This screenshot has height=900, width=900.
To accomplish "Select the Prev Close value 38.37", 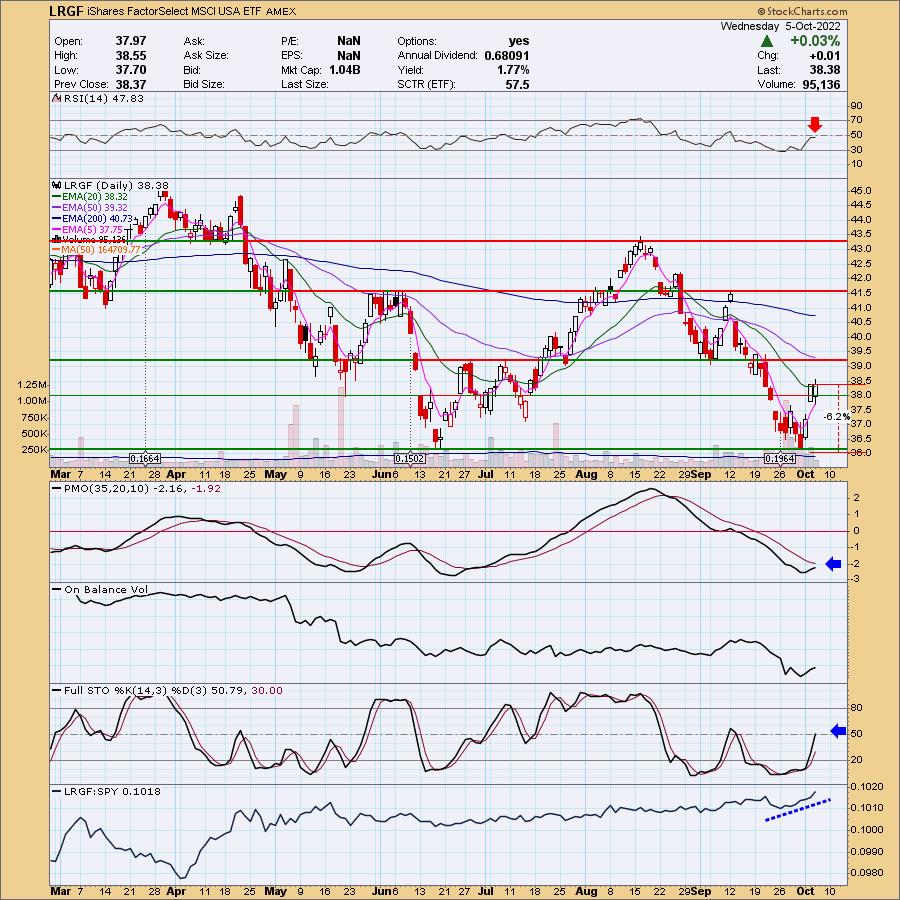I will click(x=131, y=84).
